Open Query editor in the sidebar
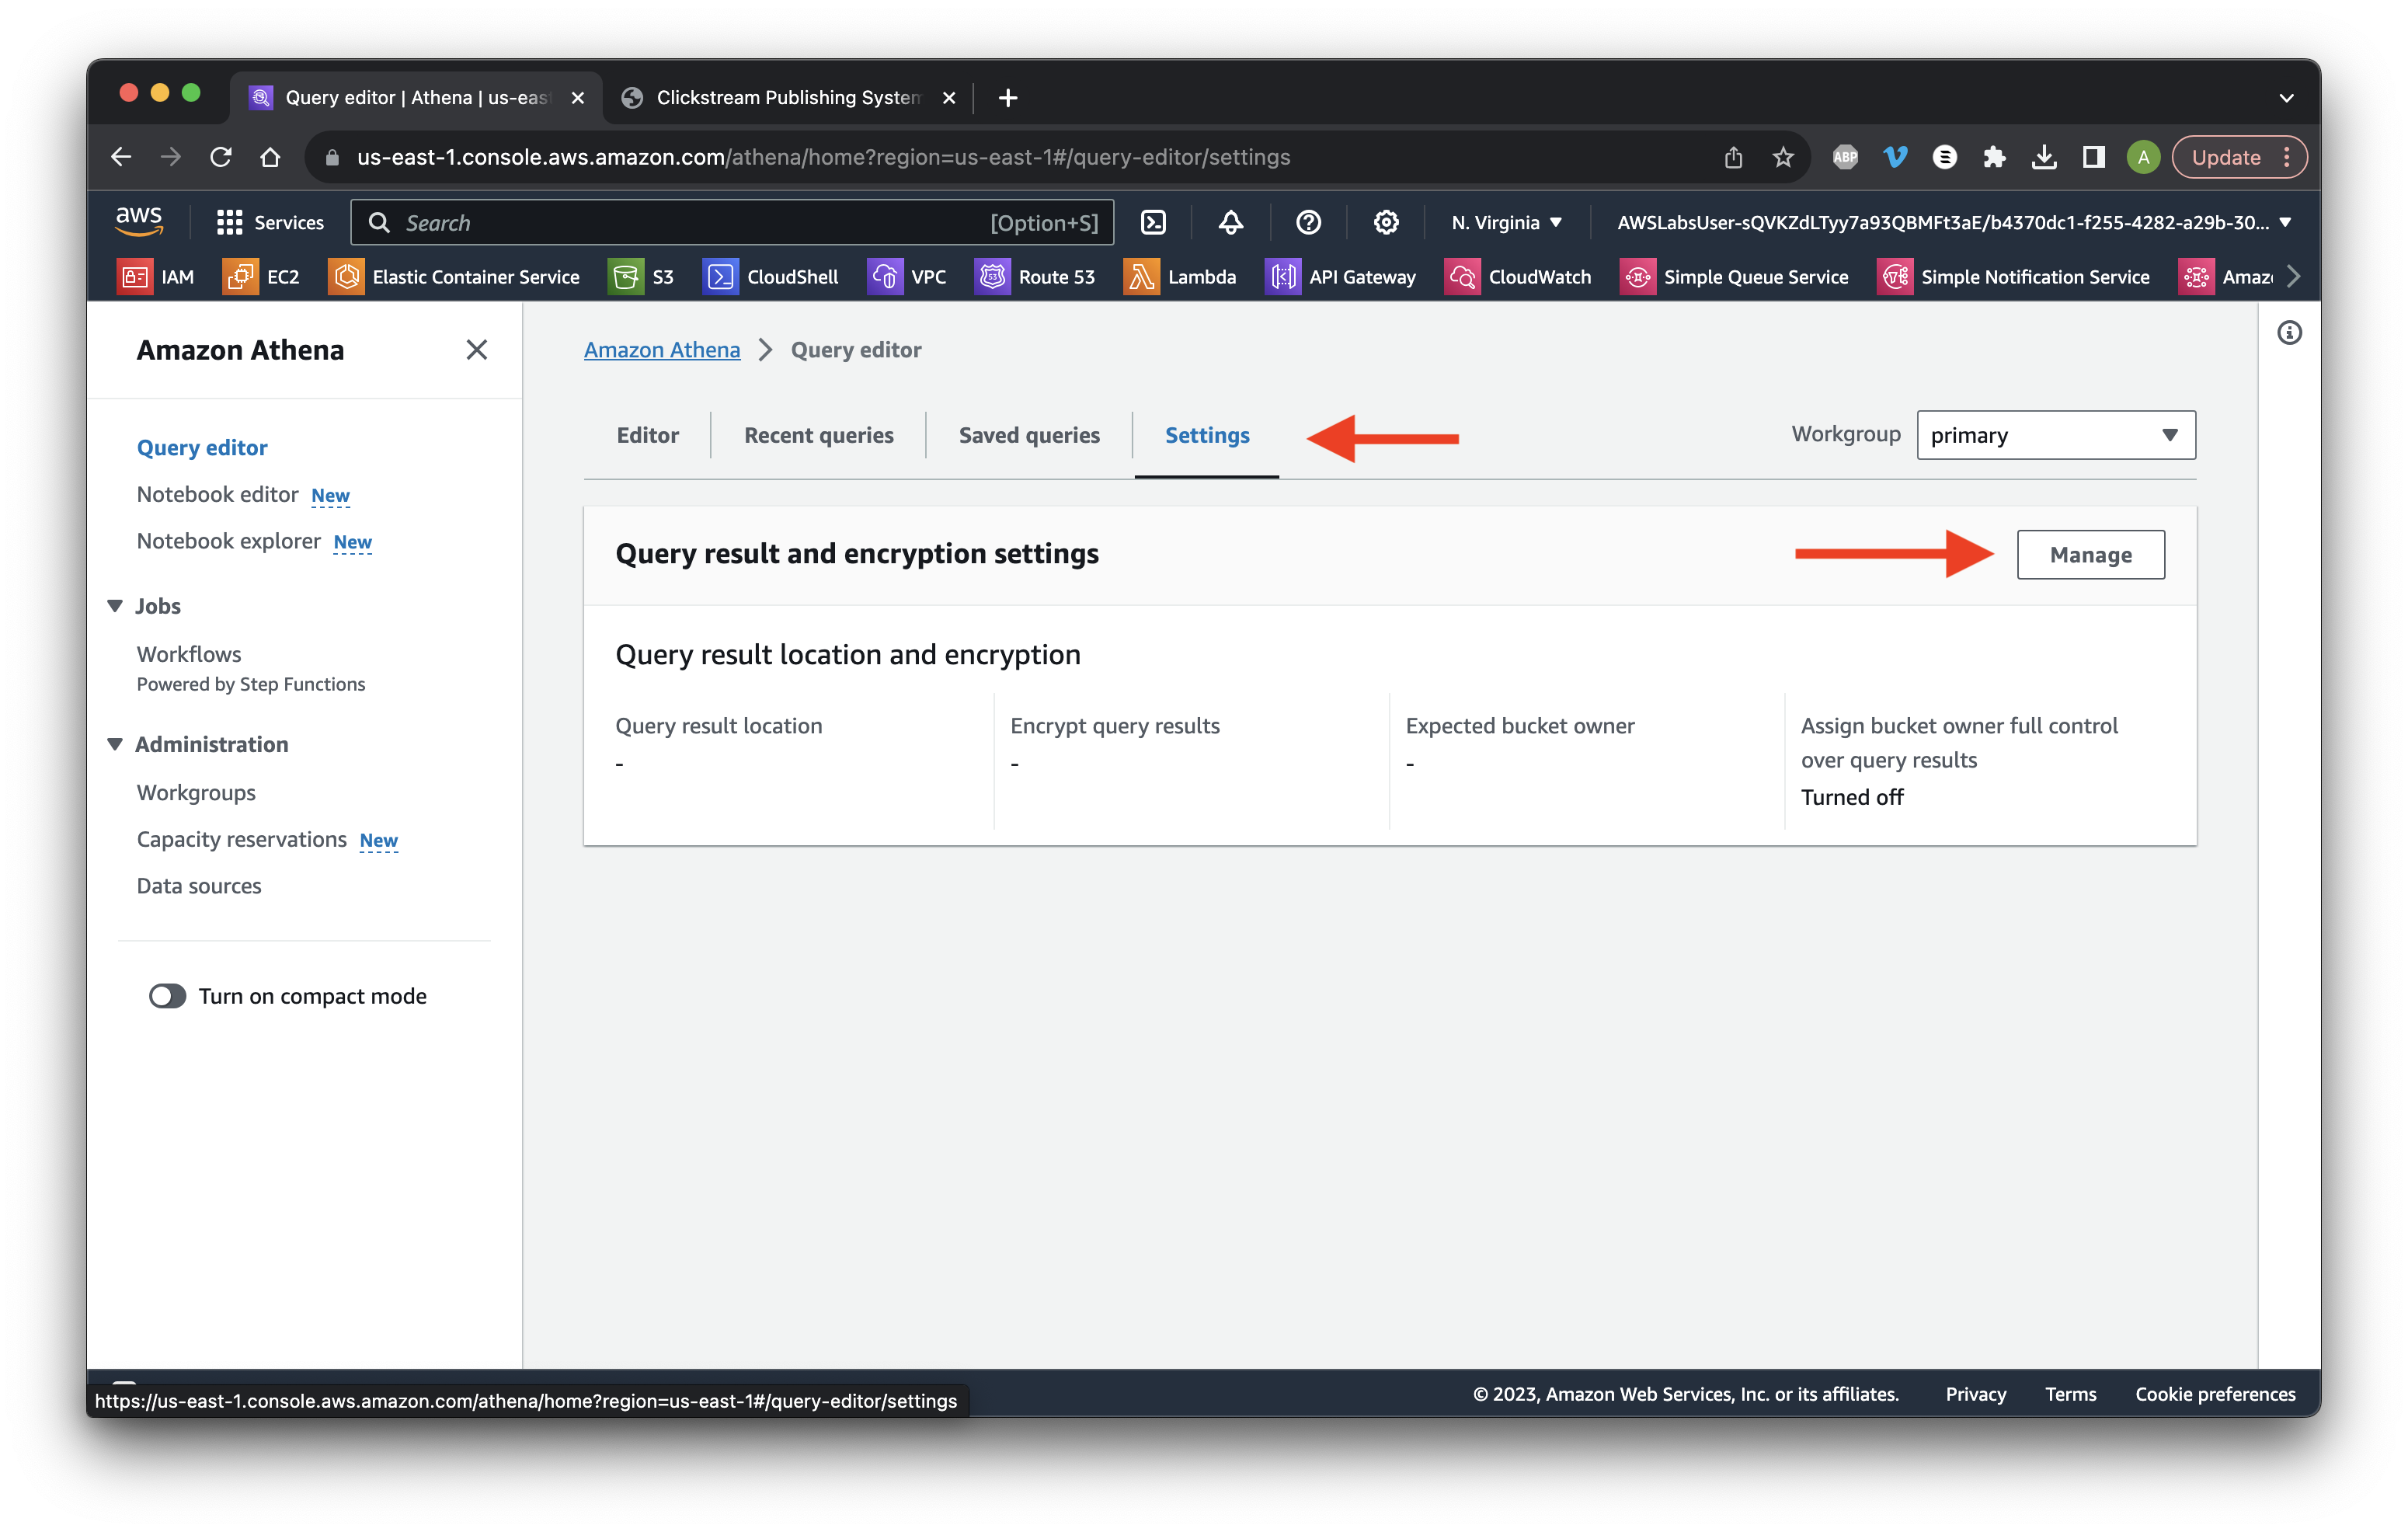2408x1532 pixels. (x=202, y=447)
